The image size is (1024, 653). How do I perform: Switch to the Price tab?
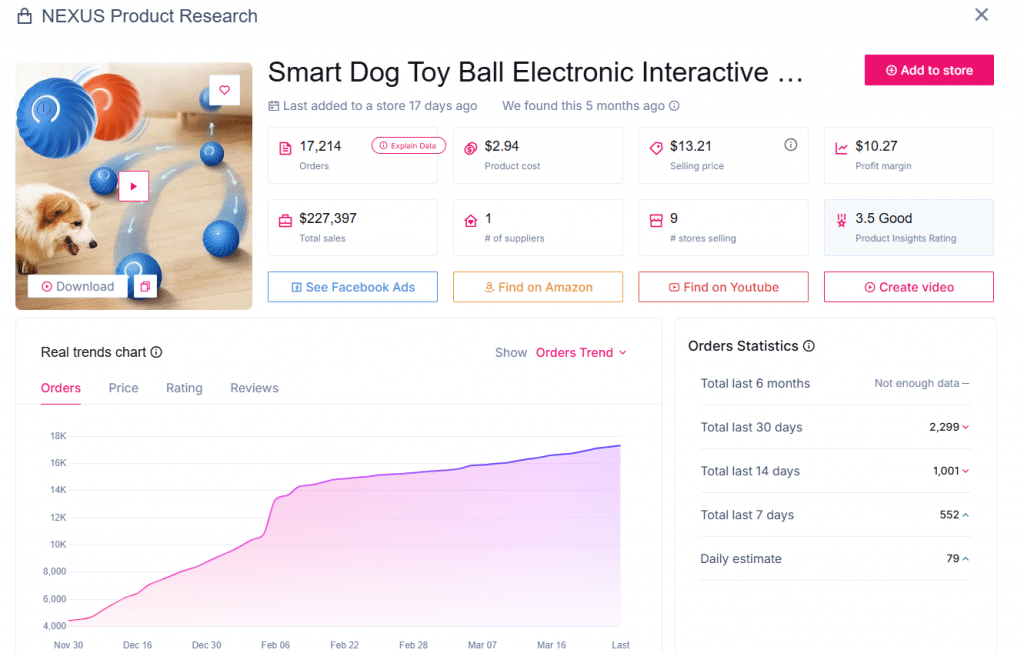pos(123,388)
